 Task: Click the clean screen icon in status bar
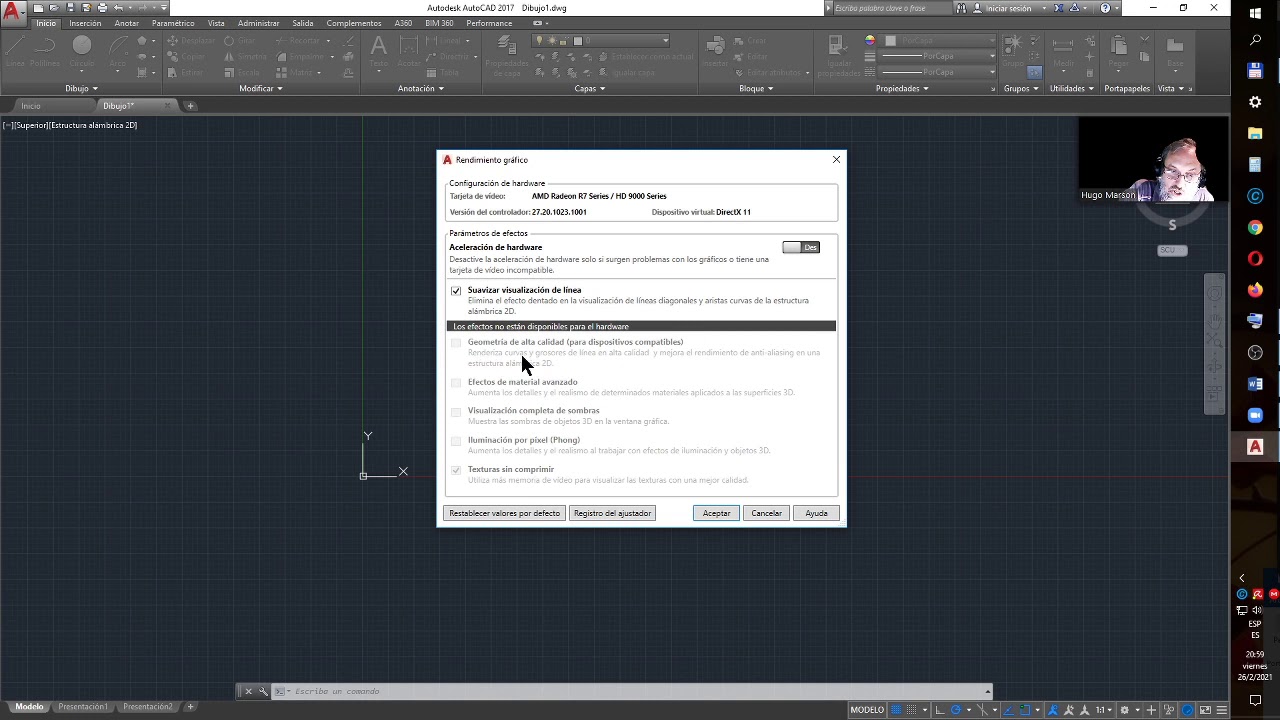(x=1205, y=710)
